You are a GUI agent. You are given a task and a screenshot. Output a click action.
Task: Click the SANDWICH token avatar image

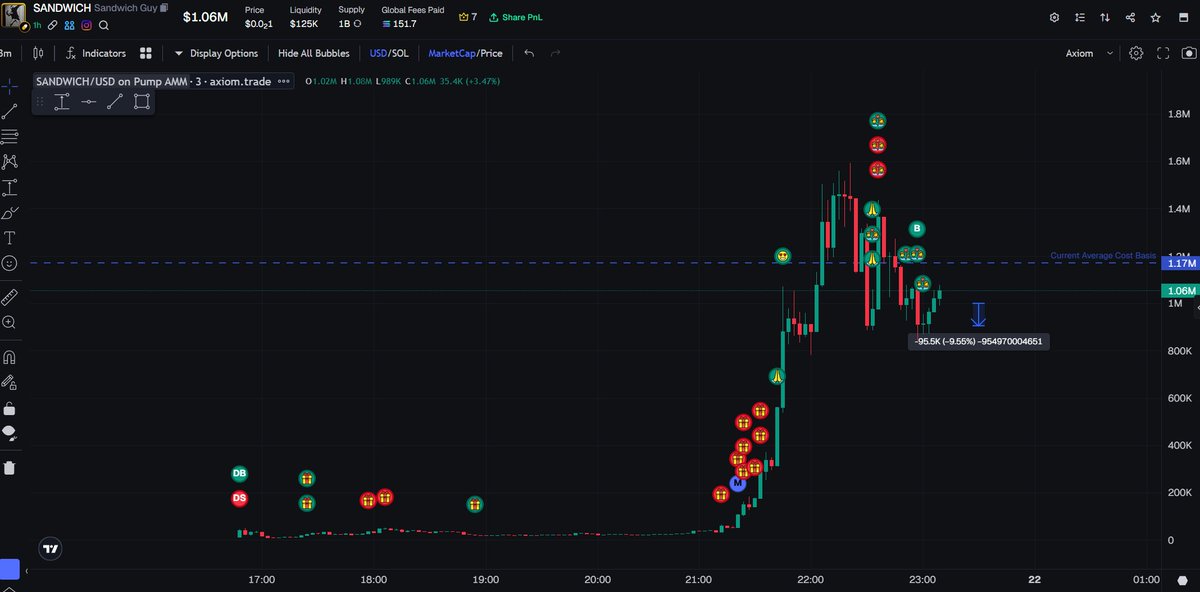(x=15, y=16)
